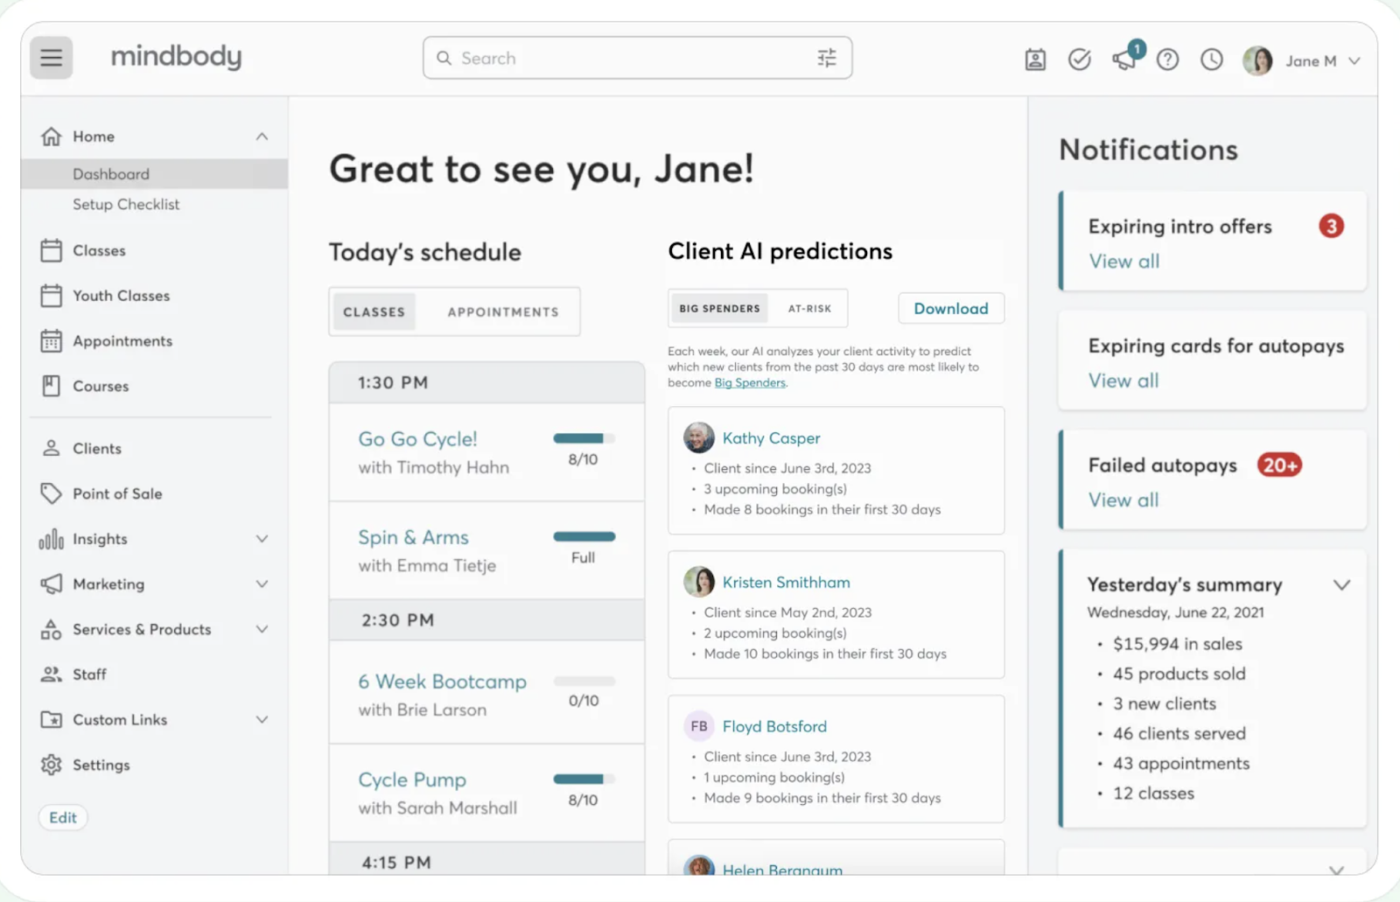
Task: View all failed autopays
Action: 1123,500
